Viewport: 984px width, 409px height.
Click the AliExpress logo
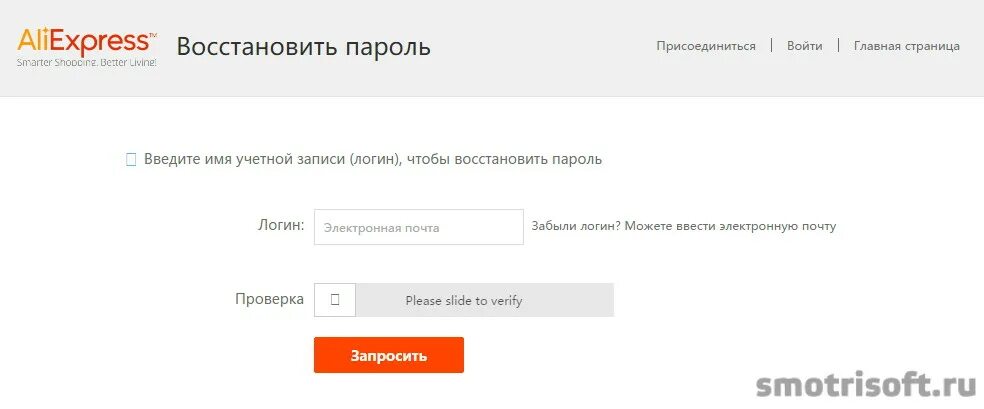click(87, 46)
